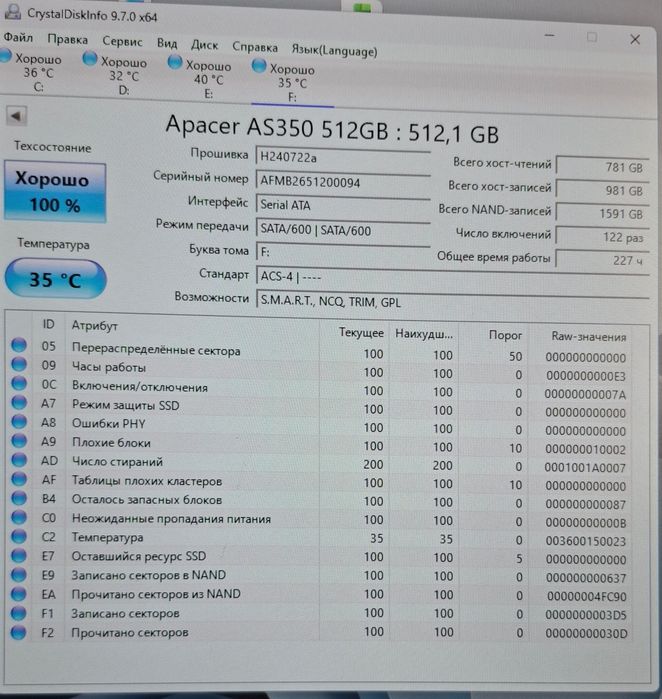Open the Справка menu
Screen dimensions: 662x699
pos(255,47)
